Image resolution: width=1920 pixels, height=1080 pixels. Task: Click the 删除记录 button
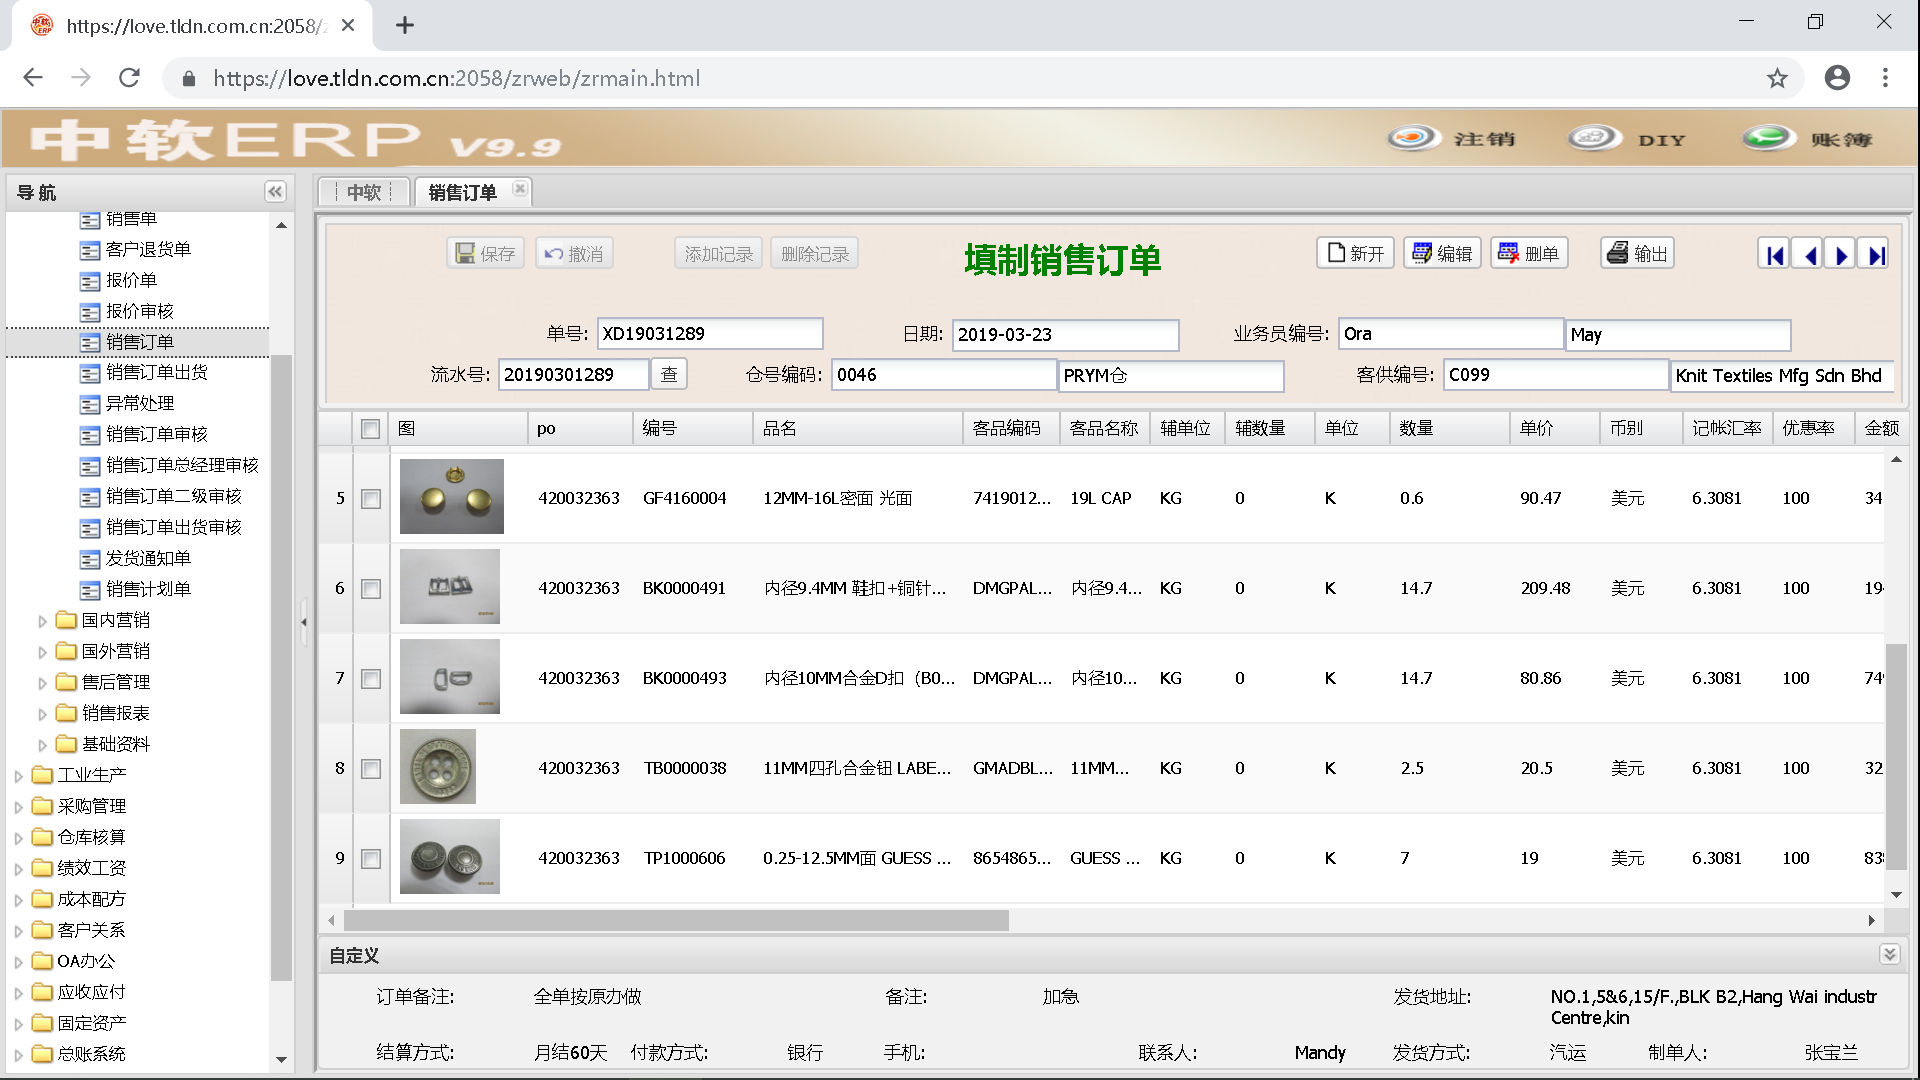(x=814, y=253)
